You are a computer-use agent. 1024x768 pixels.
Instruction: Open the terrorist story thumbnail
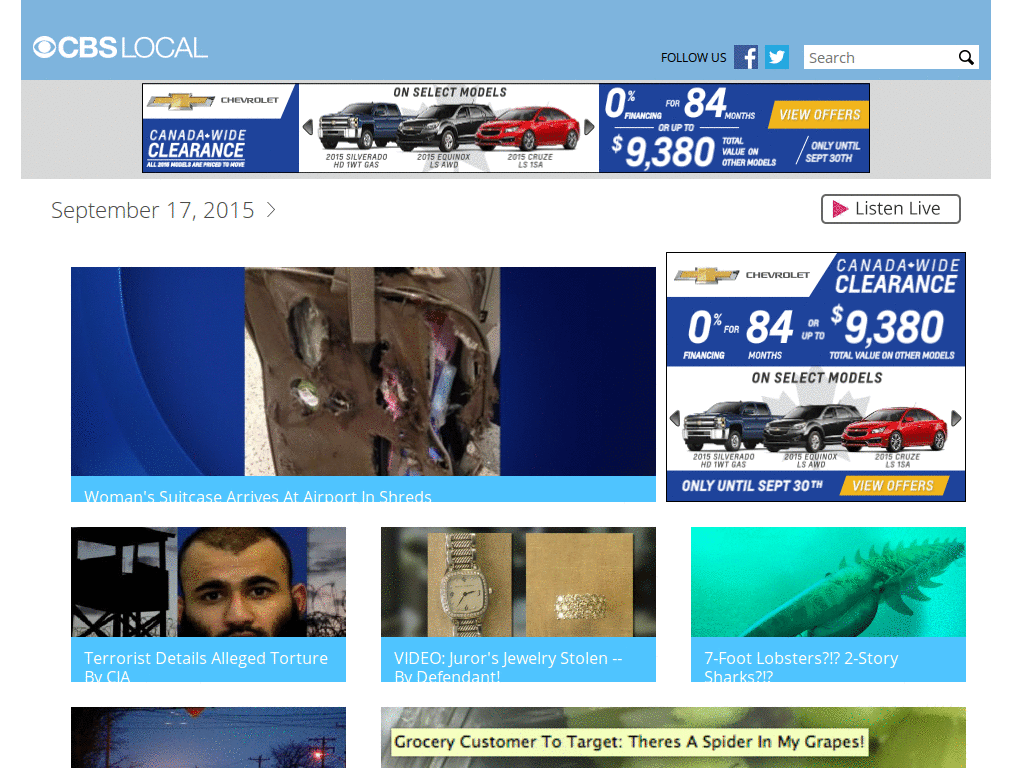click(208, 582)
